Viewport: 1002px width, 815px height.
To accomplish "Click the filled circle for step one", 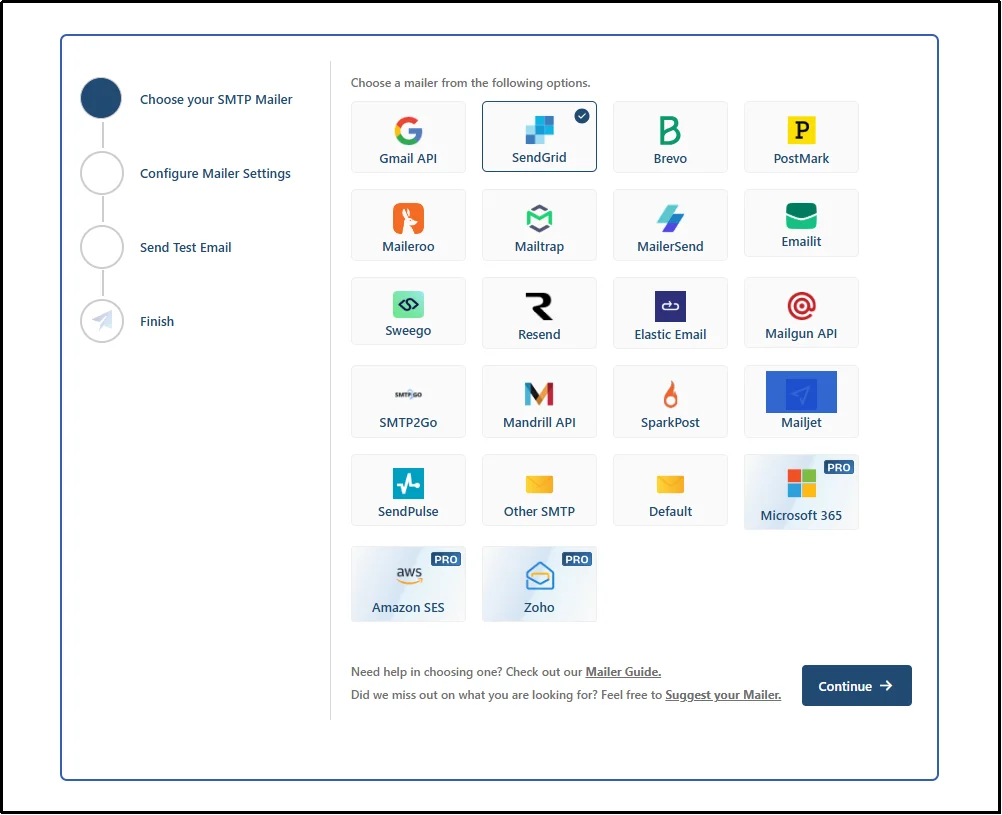I will (101, 98).
